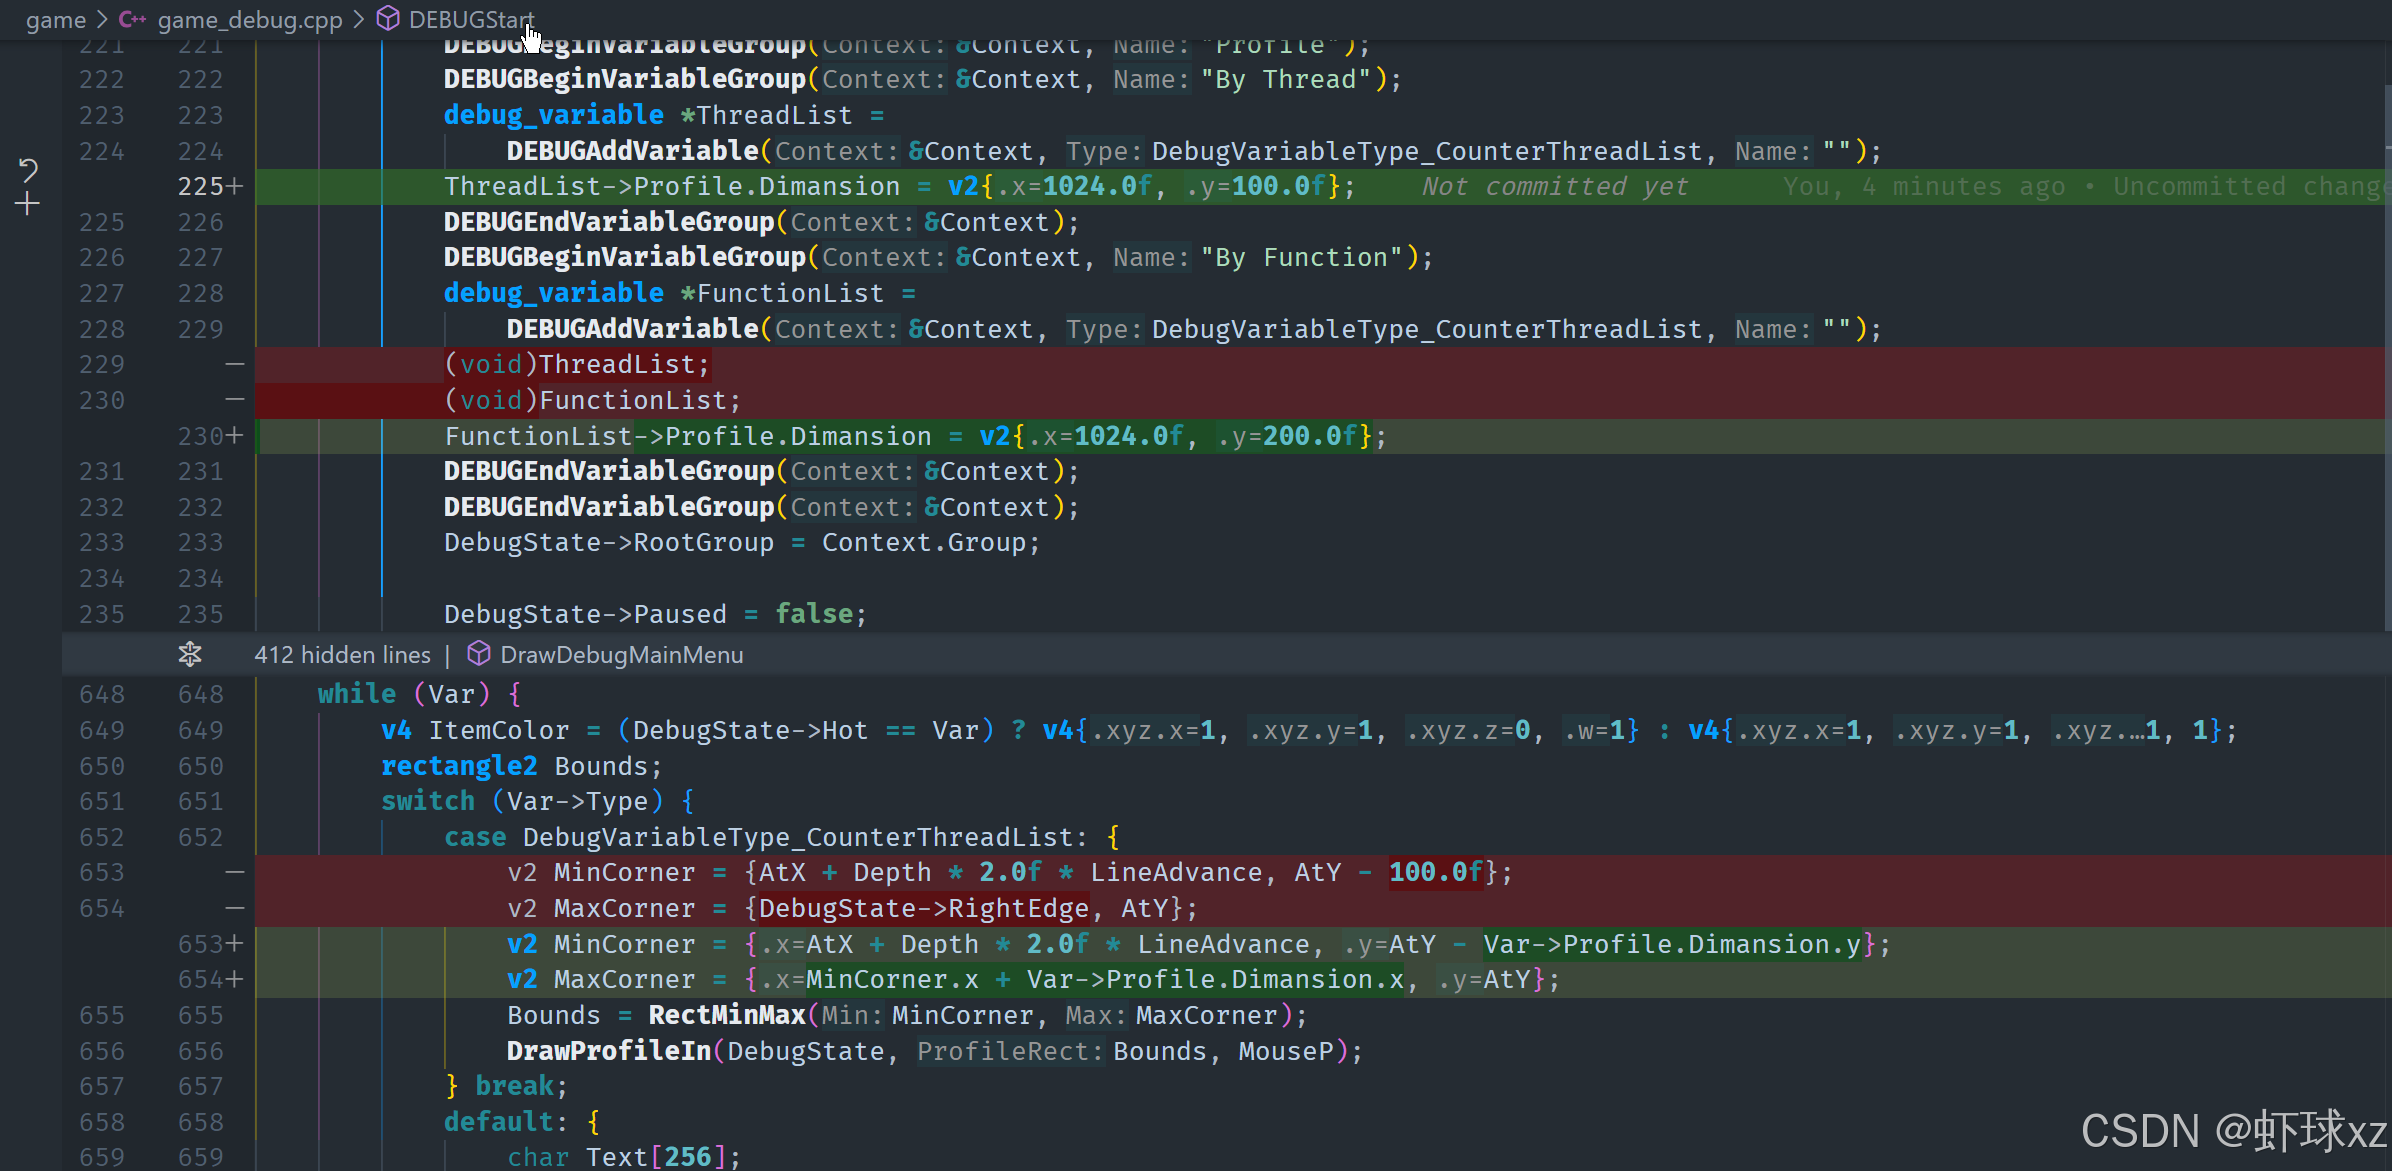The image size is (2392, 1171).
Task: Open the 'game' folder breadcrumb item
Action: click(55, 20)
